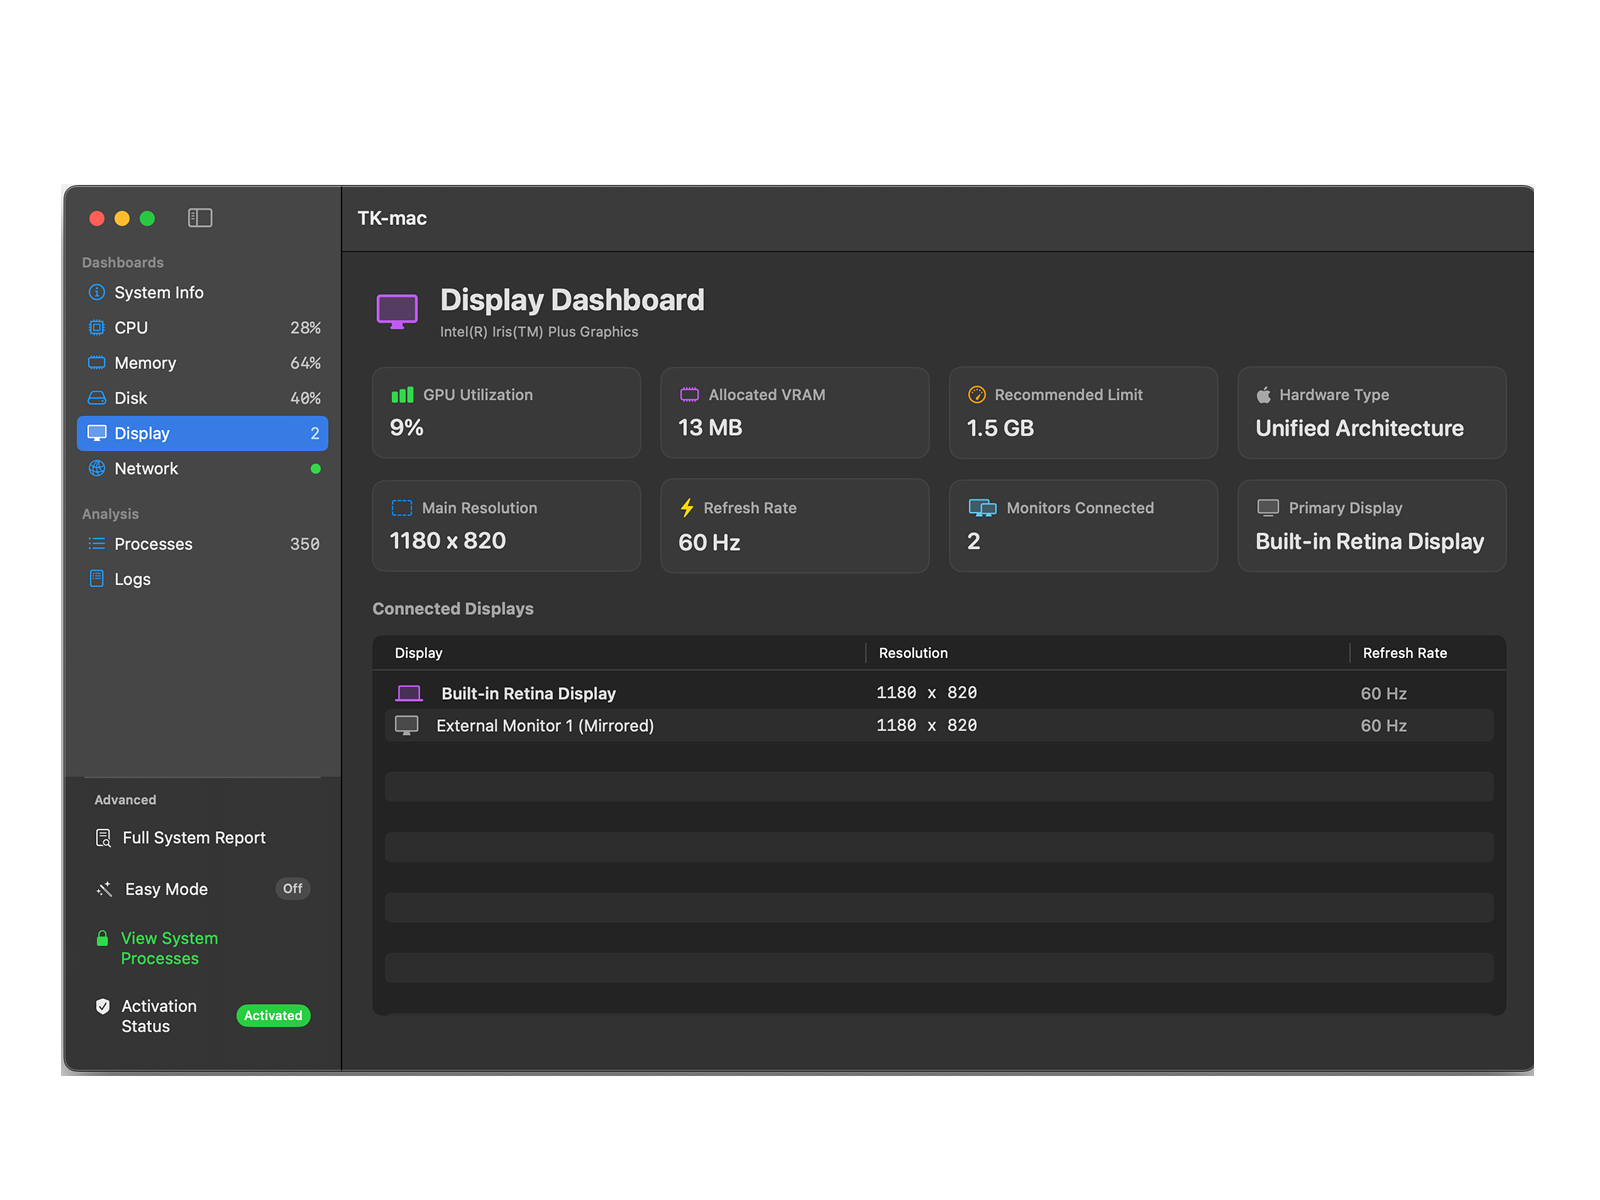
Task: Sort by Display column header
Action: click(x=418, y=653)
